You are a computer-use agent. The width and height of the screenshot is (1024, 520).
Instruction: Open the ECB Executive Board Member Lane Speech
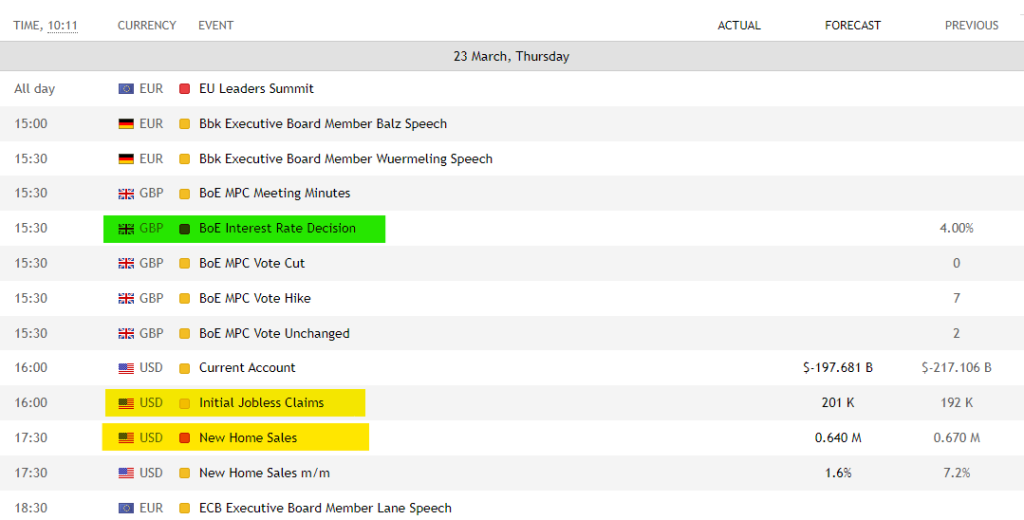click(x=325, y=508)
